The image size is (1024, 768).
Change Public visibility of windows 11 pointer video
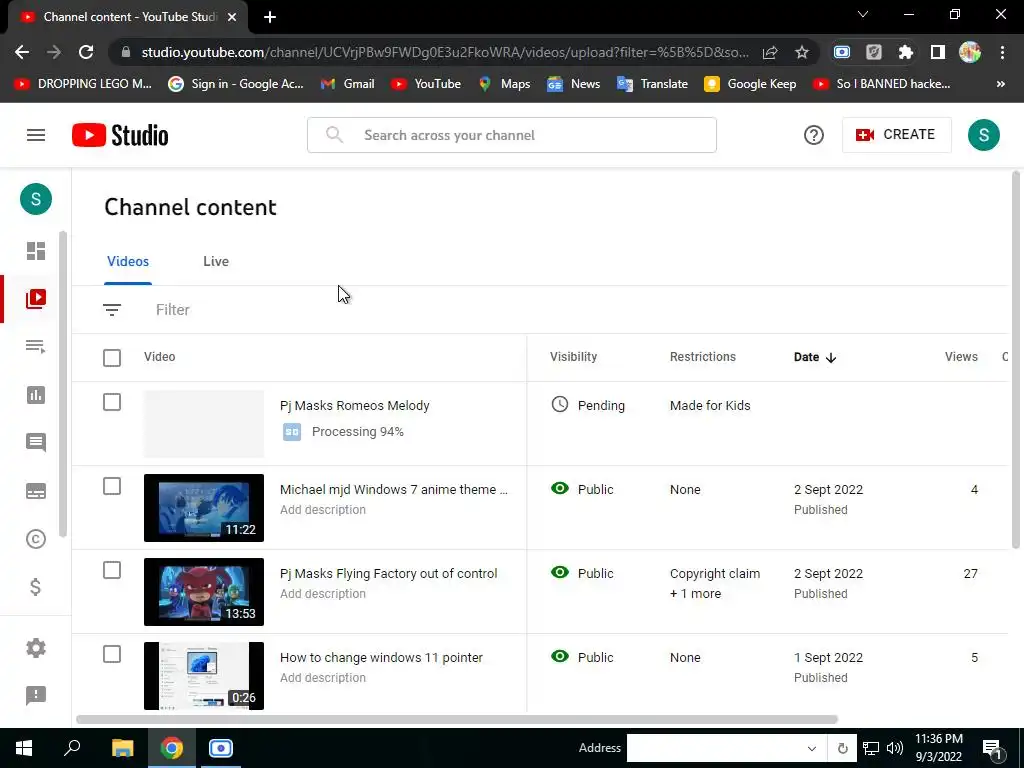582,657
